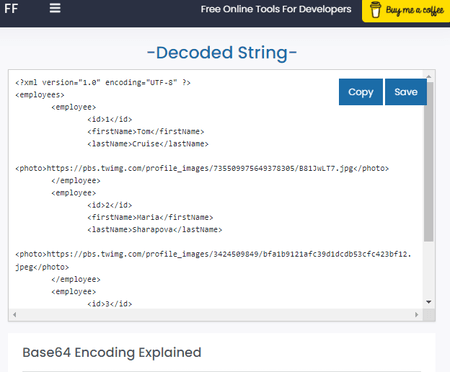
Task: Click the photo URL containing 3424509849
Action: 213,254
